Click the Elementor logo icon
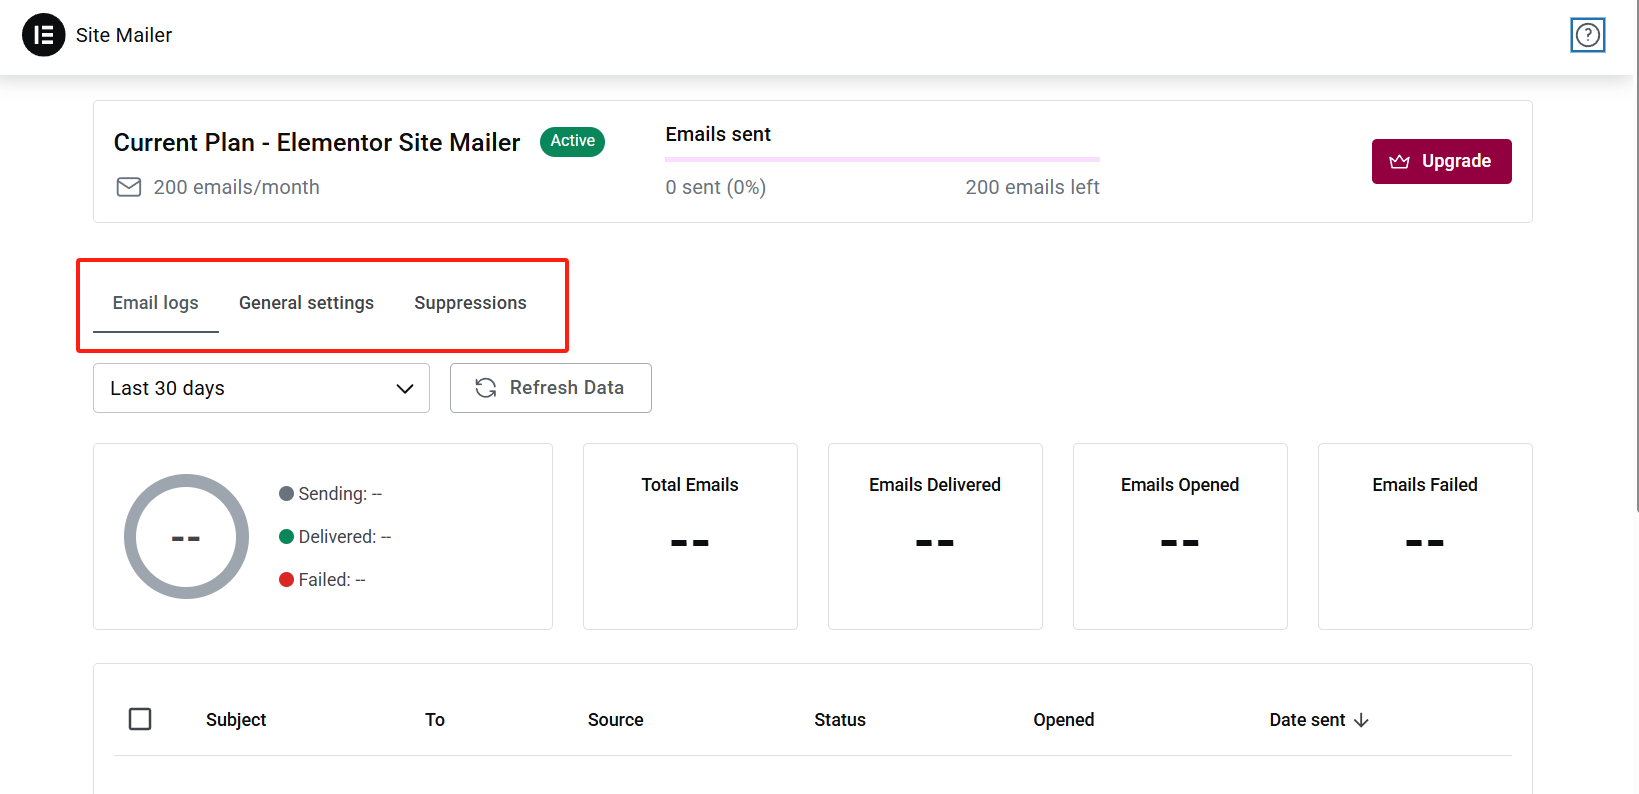 pos(43,35)
